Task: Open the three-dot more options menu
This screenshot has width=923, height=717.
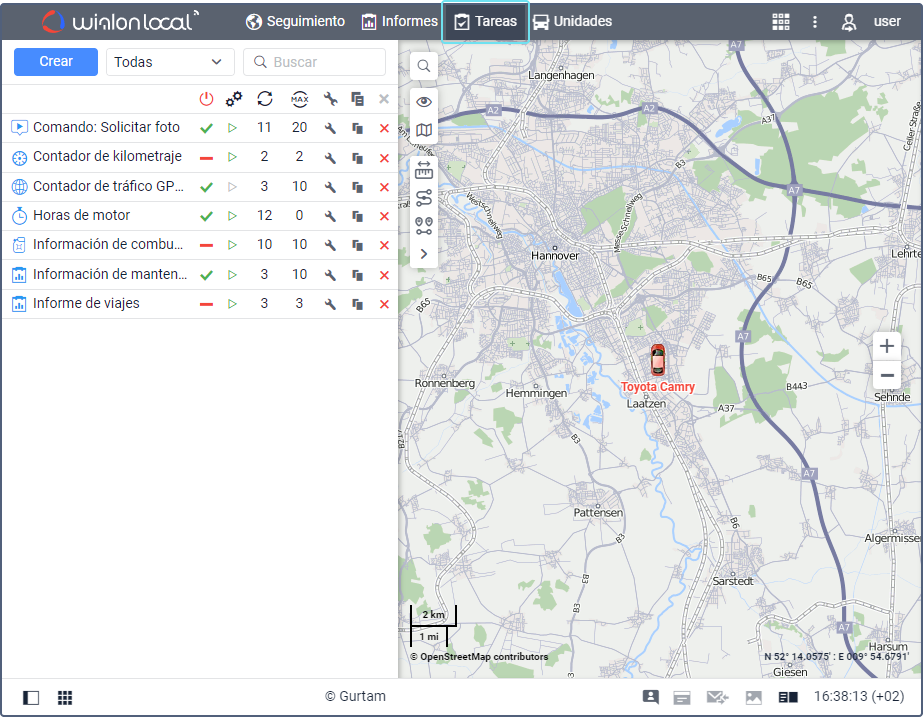Action: coord(815,22)
